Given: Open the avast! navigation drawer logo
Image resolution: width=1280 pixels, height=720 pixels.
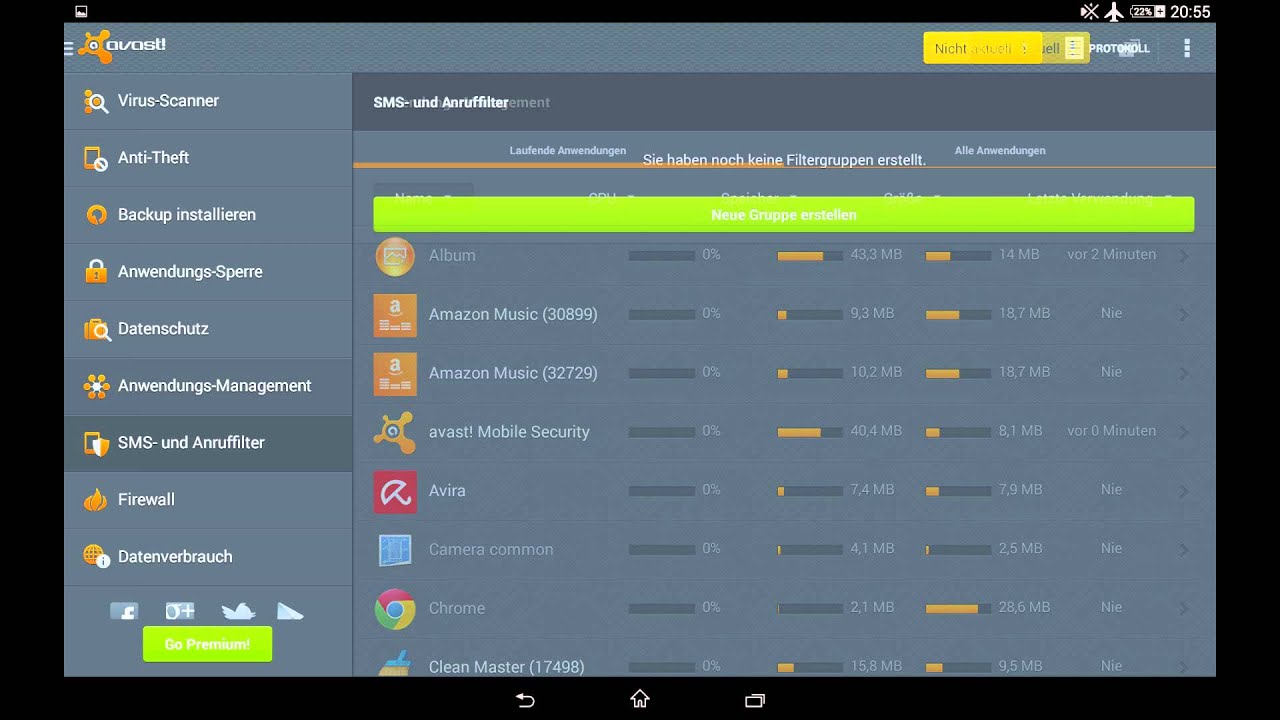Looking at the screenshot, I should coord(121,46).
